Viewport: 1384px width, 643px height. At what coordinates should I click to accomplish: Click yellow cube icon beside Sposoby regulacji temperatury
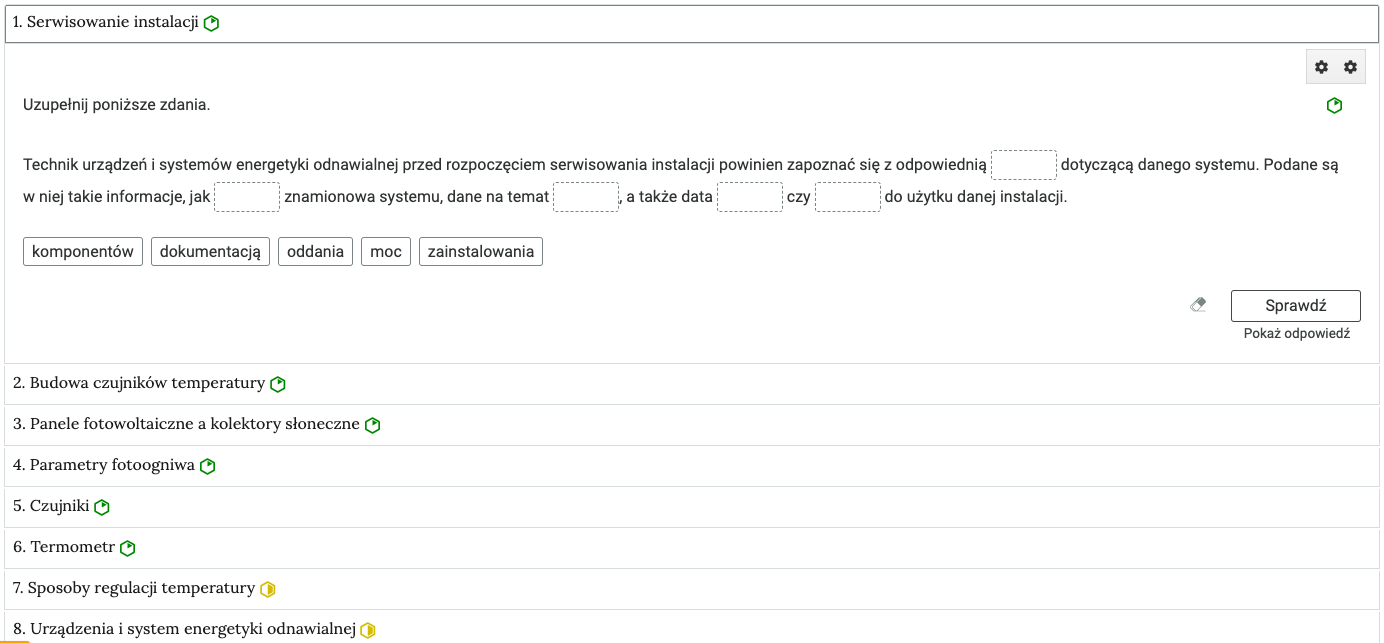pyautogui.click(x=267, y=589)
